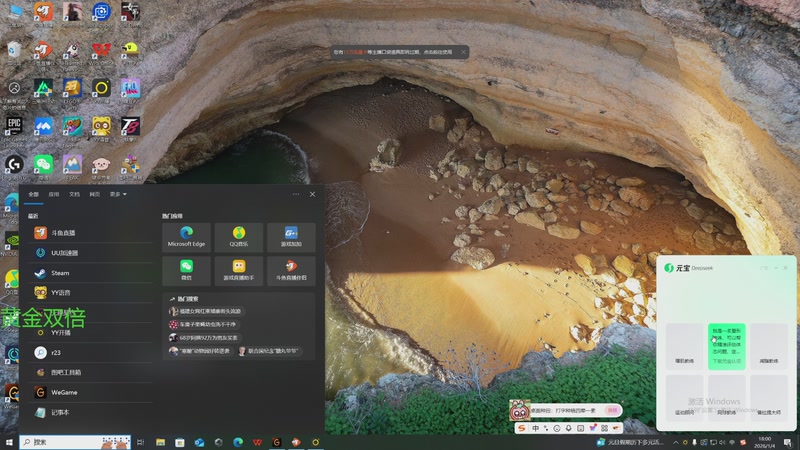Switch to the 应用 search tab
This screenshot has width=800, height=450.
tap(54, 194)
